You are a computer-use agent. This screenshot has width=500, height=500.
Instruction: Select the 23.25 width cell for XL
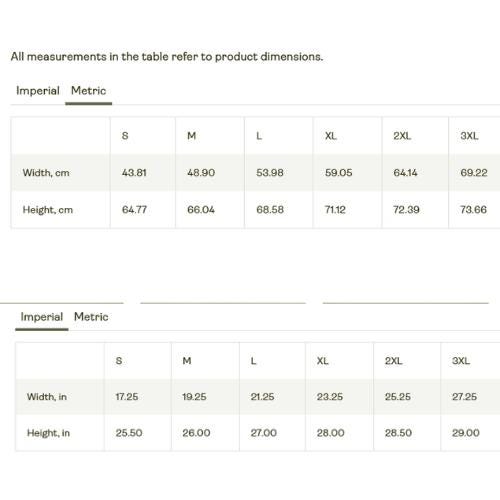pyautogui.click(x=330, y=397)
